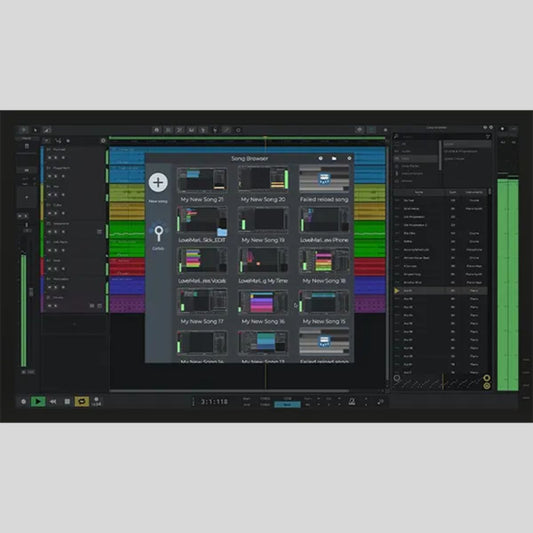The height and width of the screenshot is (533, 533).
Task: Click the search icon in the loop browser
Action: point(396,136)
